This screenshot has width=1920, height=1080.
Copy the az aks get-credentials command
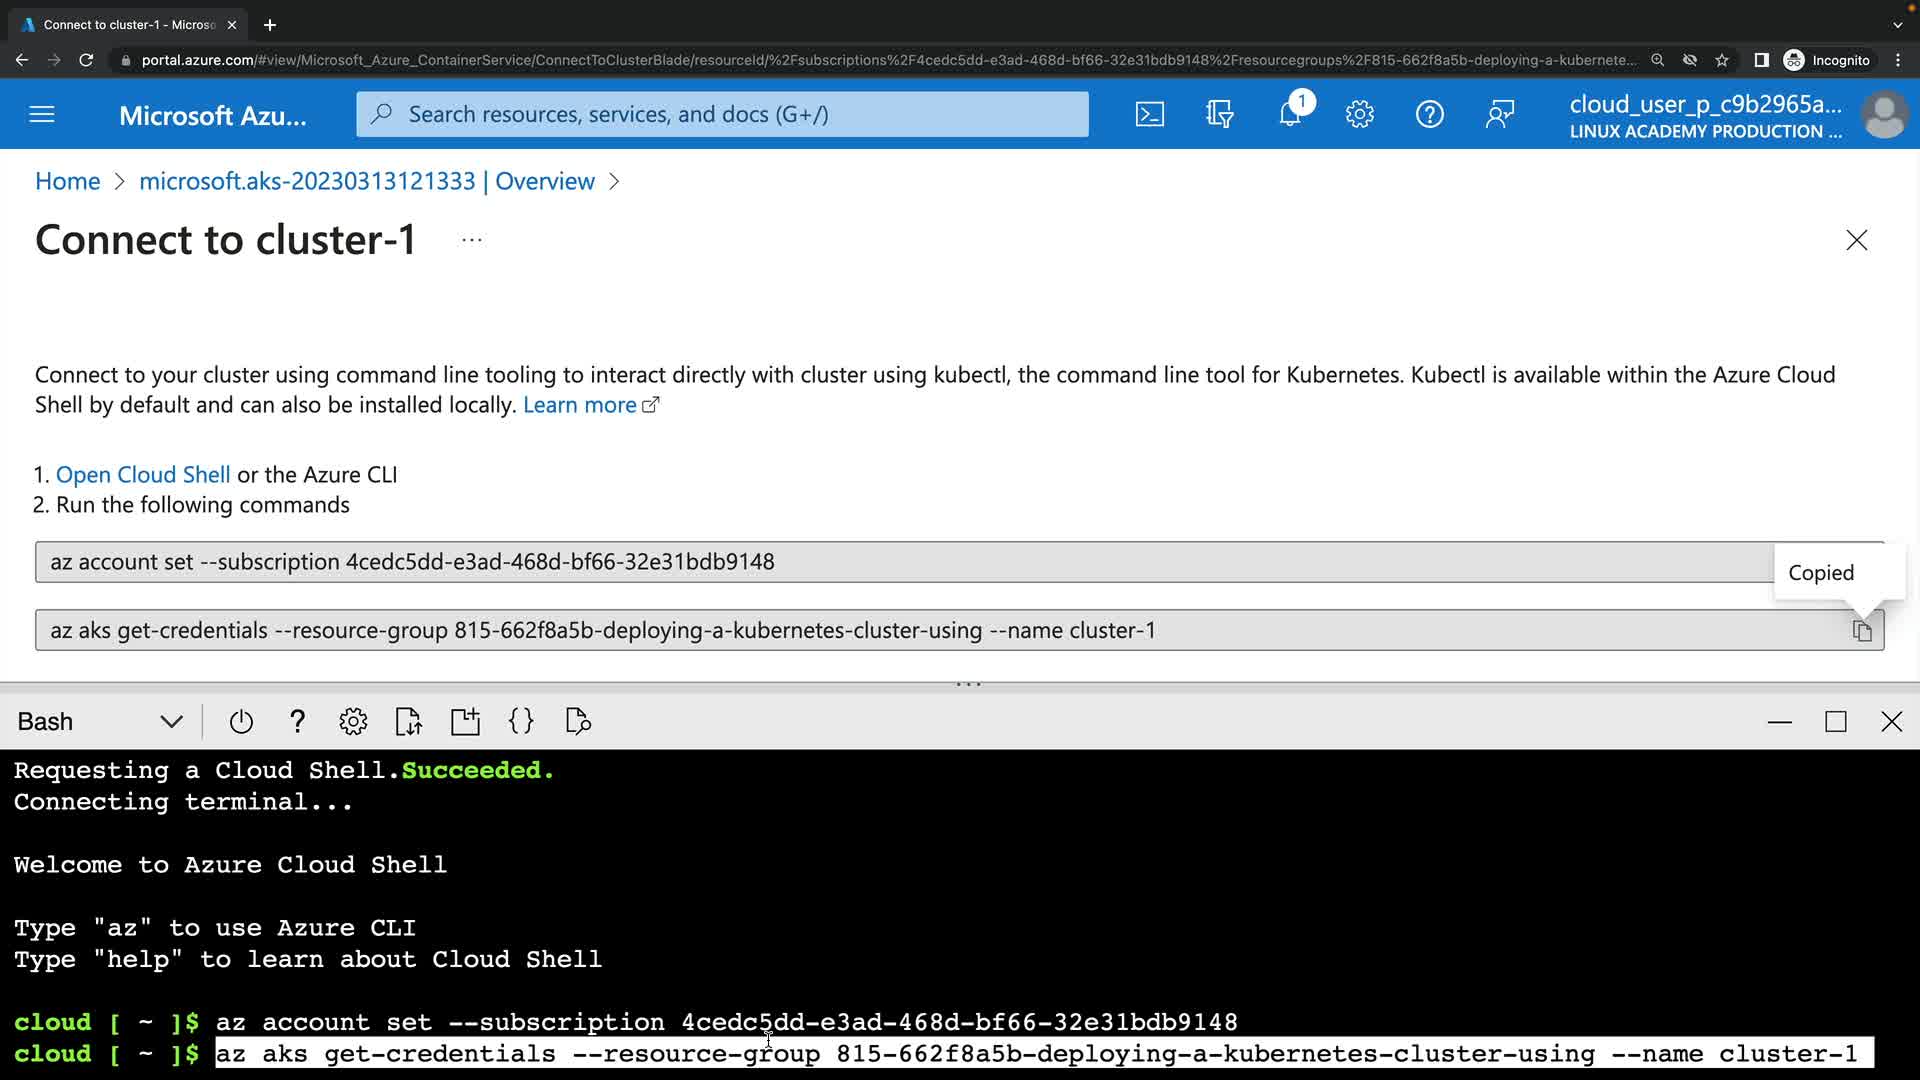(x=1861, y=631)
